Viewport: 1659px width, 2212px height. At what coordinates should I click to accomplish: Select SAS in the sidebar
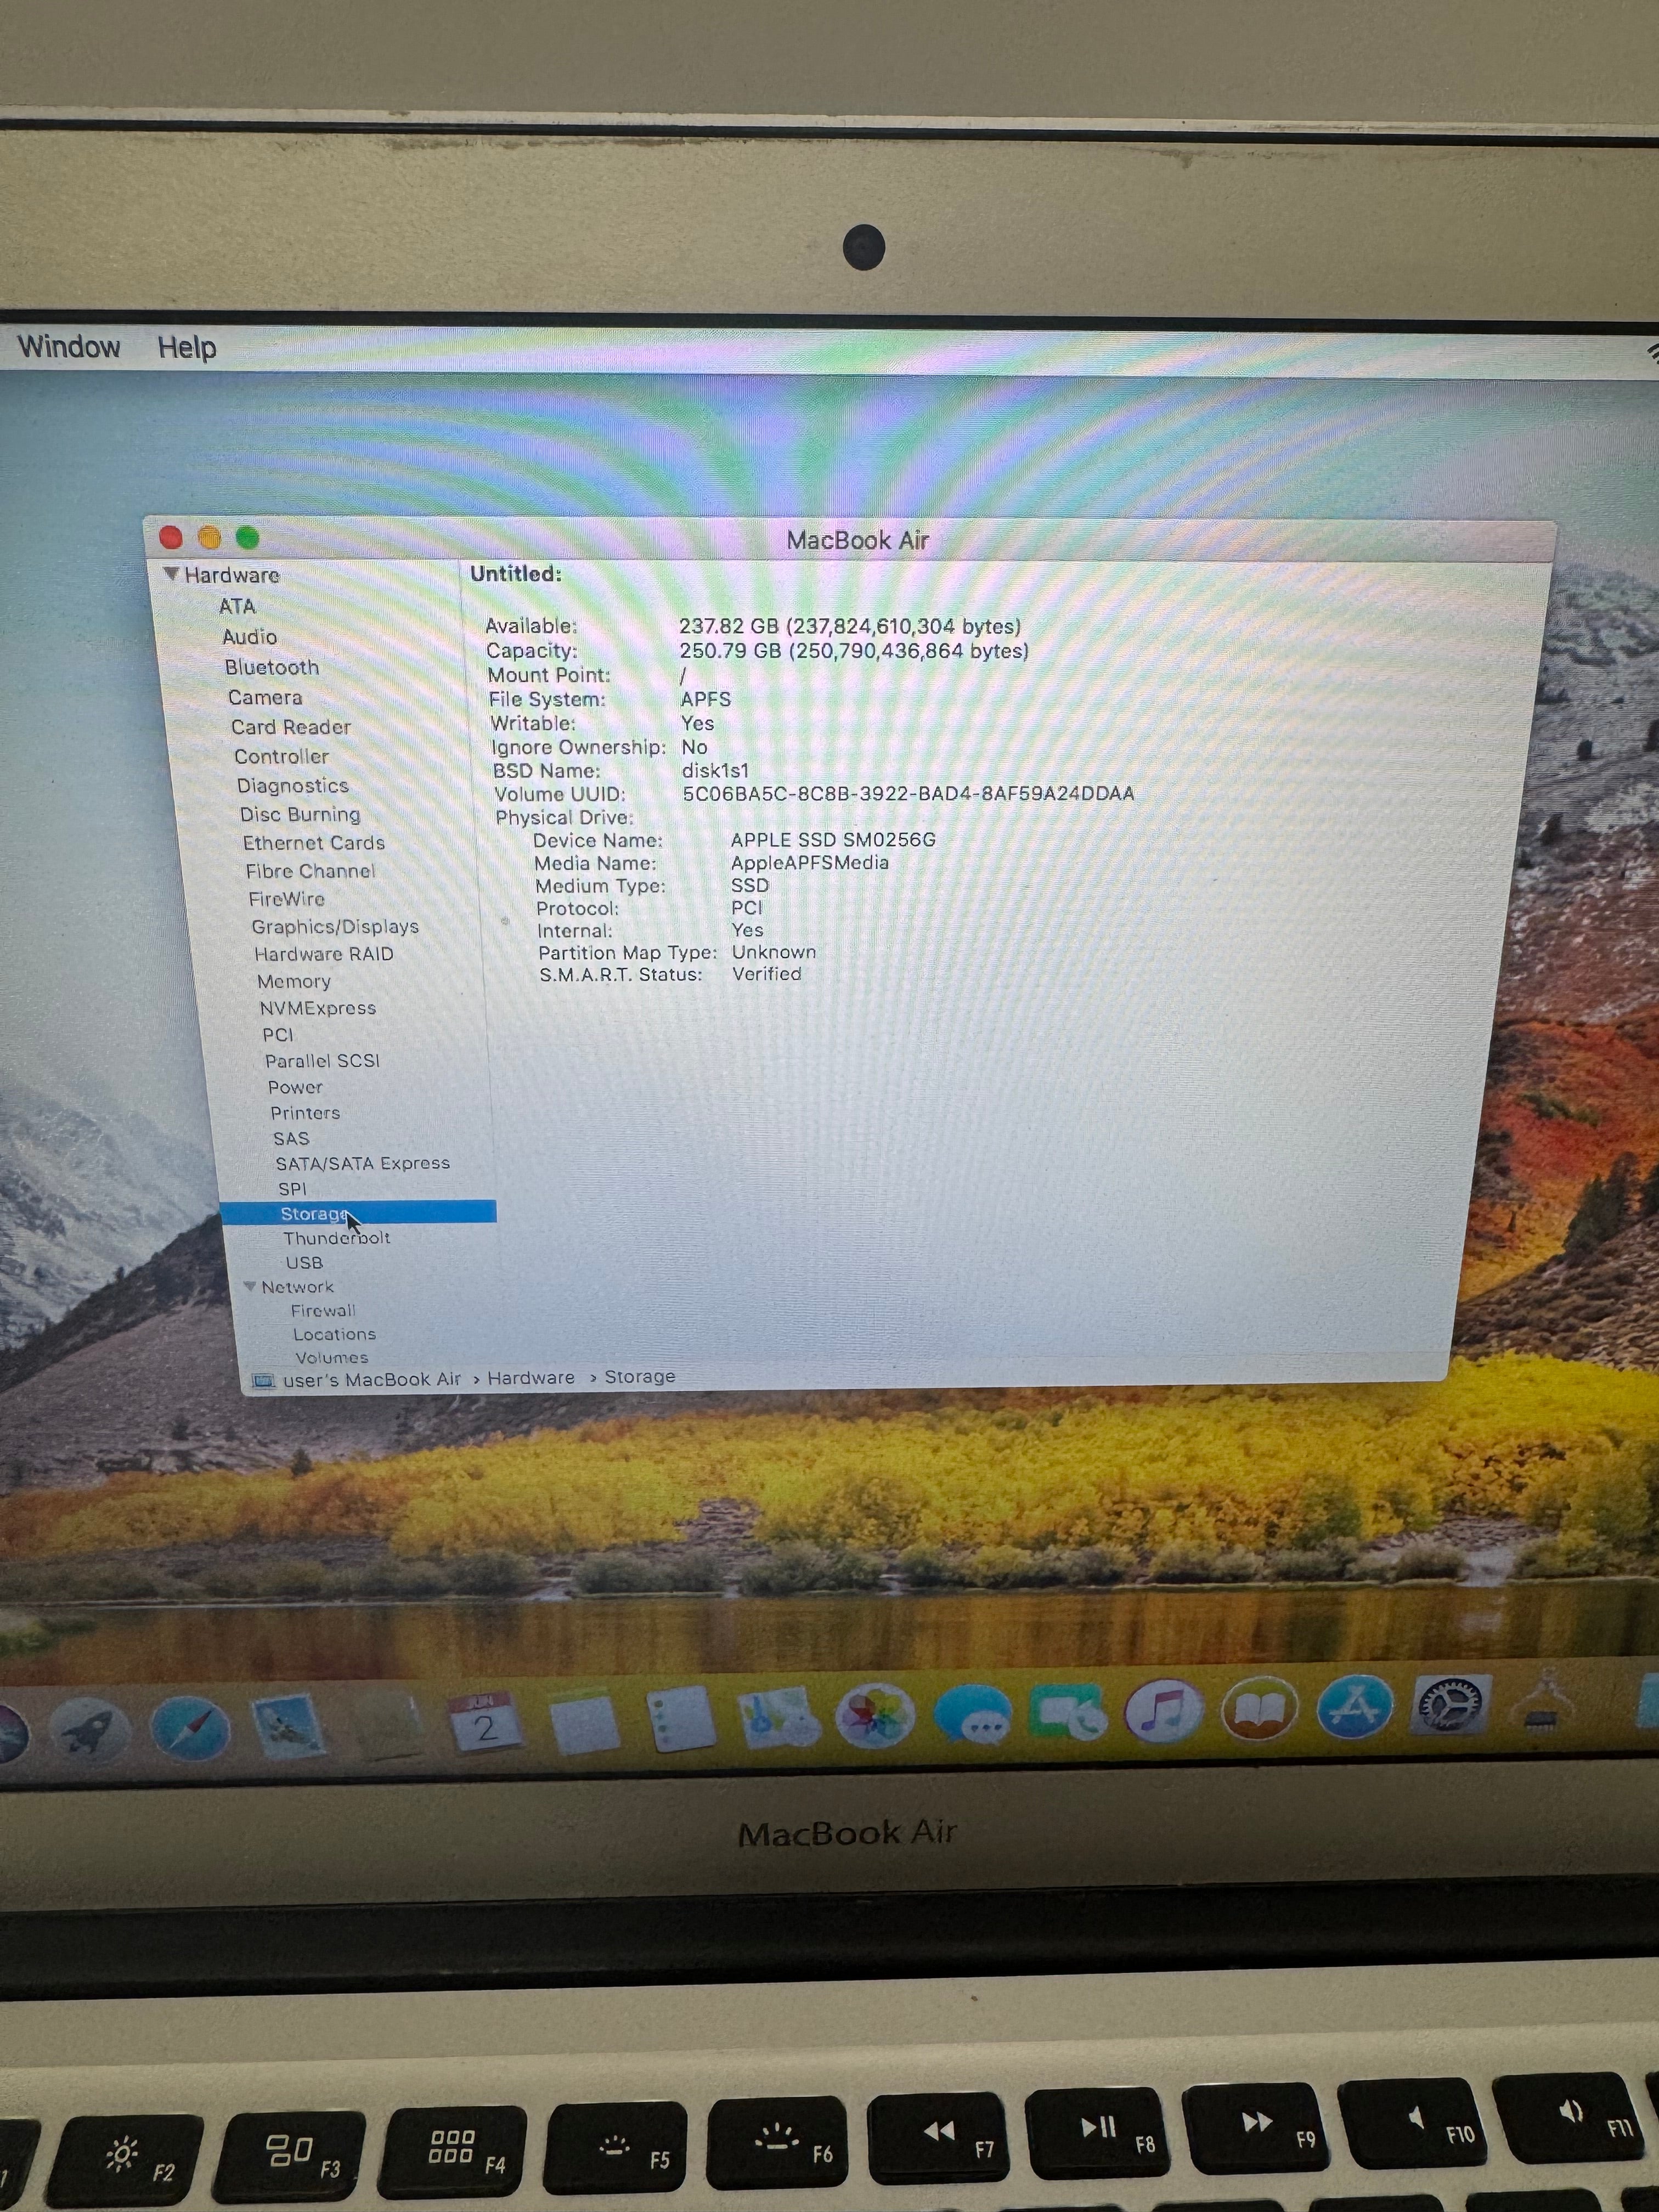pyautogui.click(x=291, y=1139)
